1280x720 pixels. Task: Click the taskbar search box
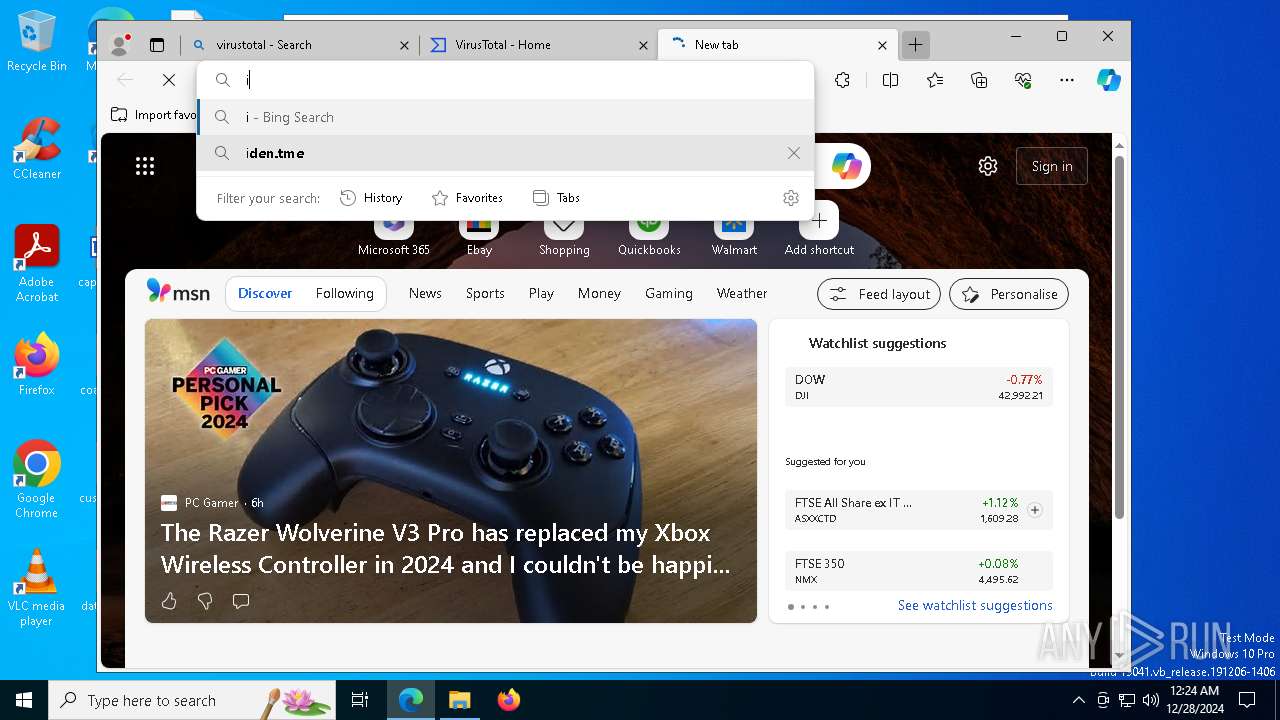(192, 700)
